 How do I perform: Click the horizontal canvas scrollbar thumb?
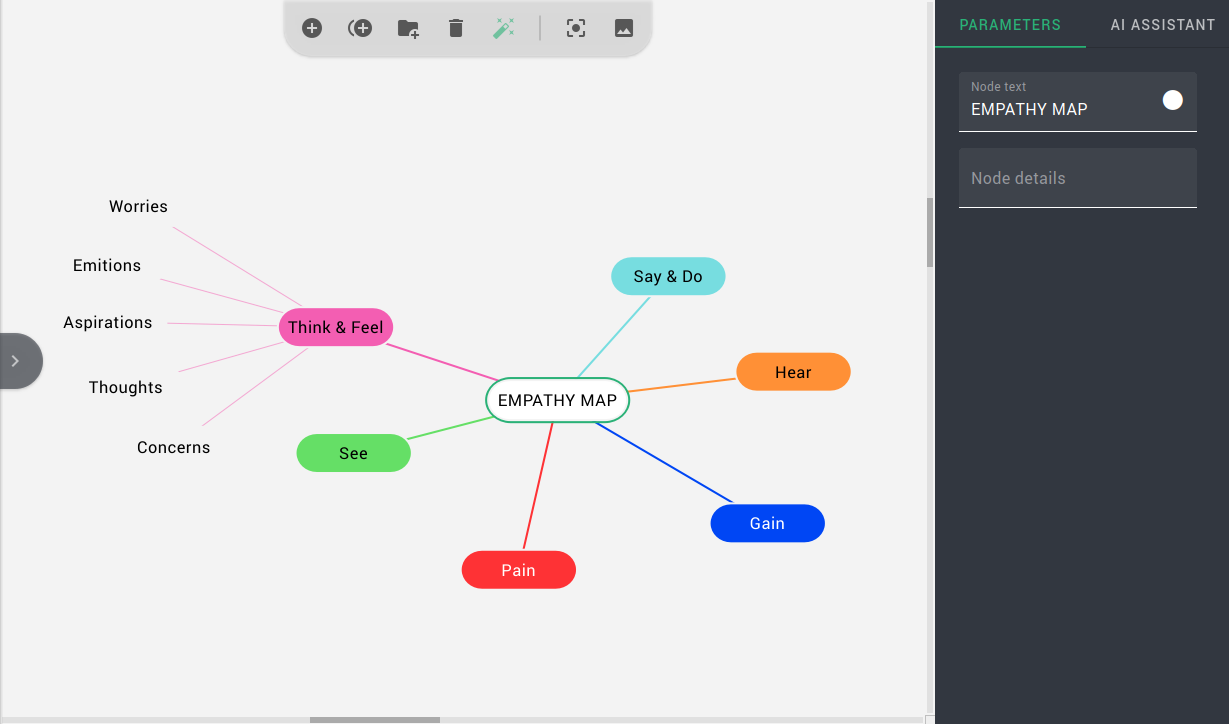374,720
